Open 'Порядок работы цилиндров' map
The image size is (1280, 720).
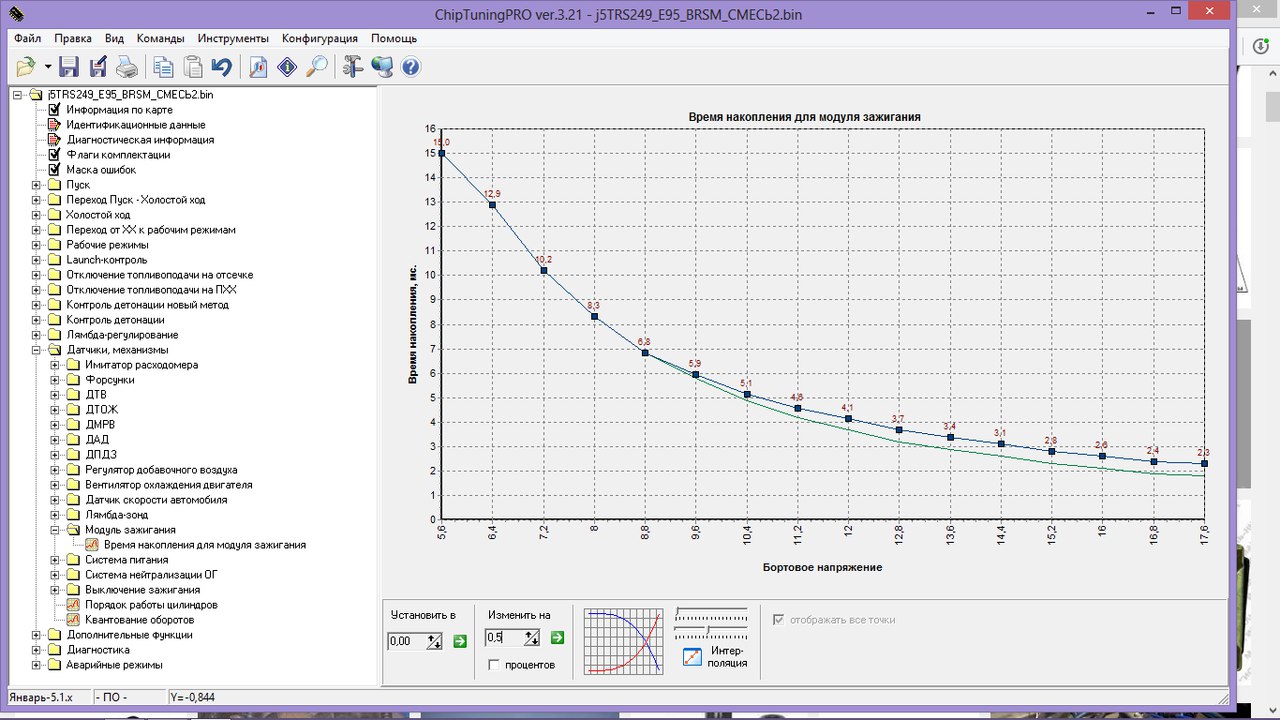point(151,605)
